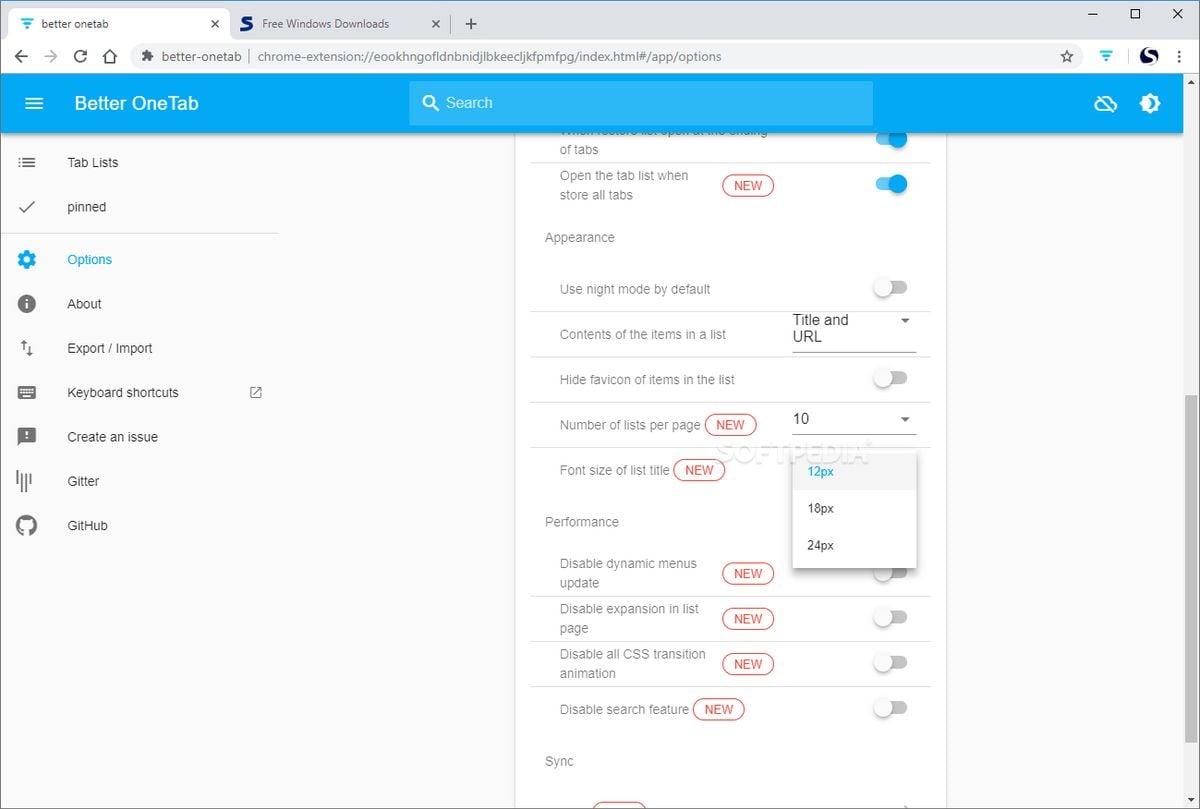1200x809 pixels.
Task: Click the Search input field
Action: tap(641, 103)
